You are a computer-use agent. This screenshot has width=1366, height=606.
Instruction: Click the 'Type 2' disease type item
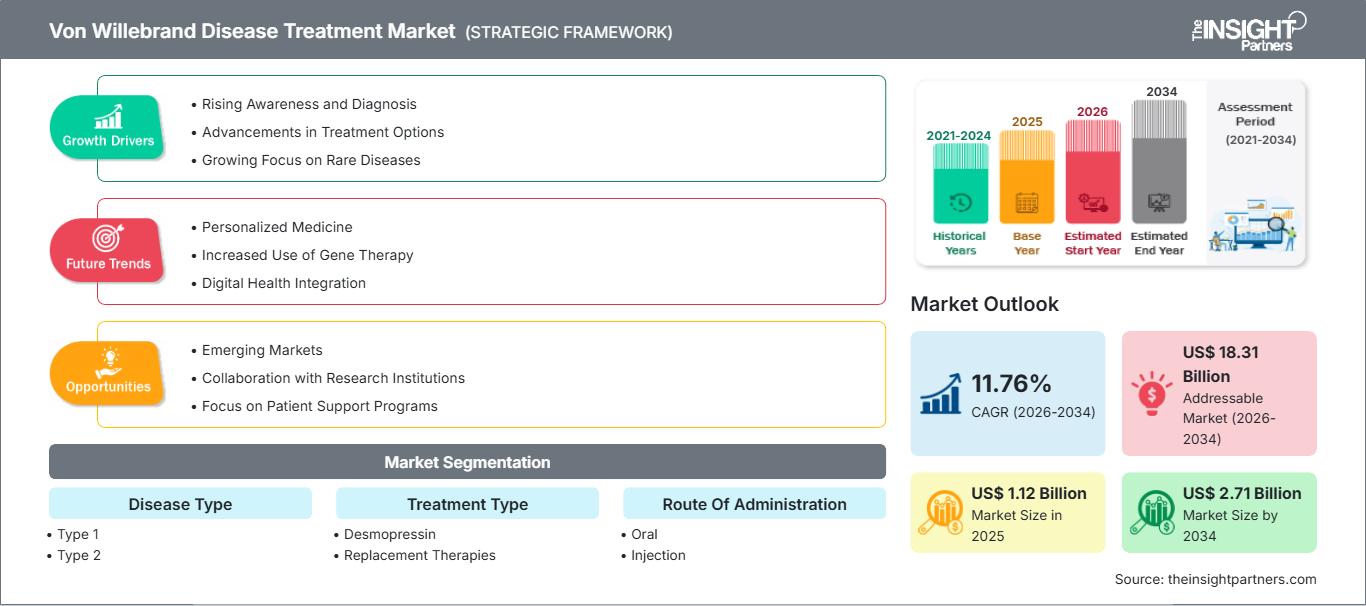(x=78, y=555)
